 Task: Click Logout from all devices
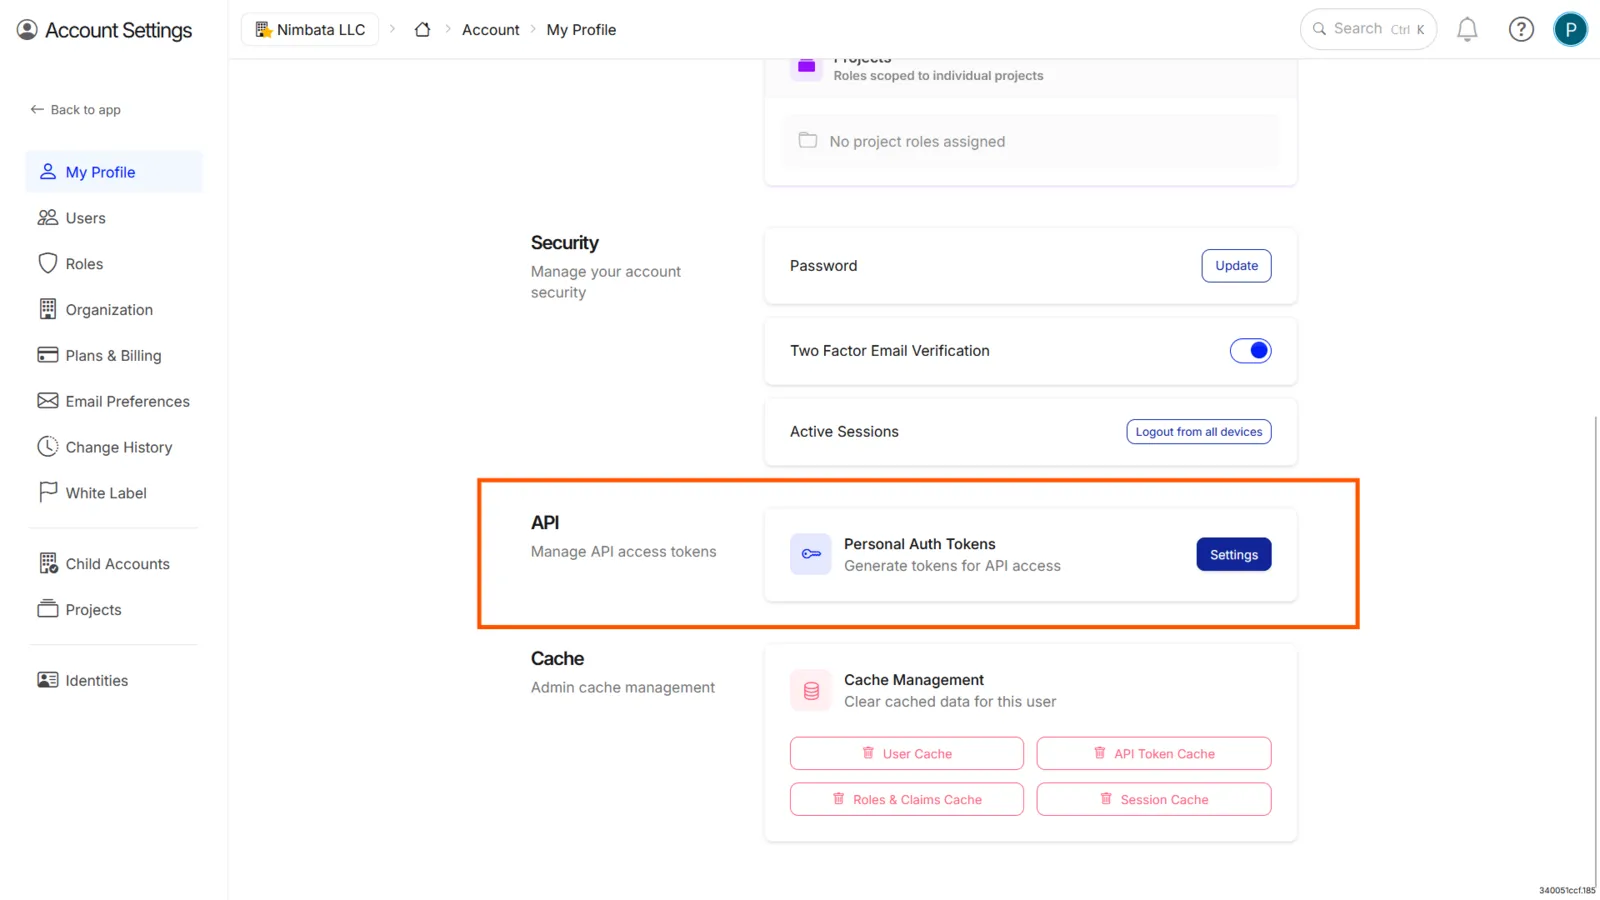[x=1198, y=432]
